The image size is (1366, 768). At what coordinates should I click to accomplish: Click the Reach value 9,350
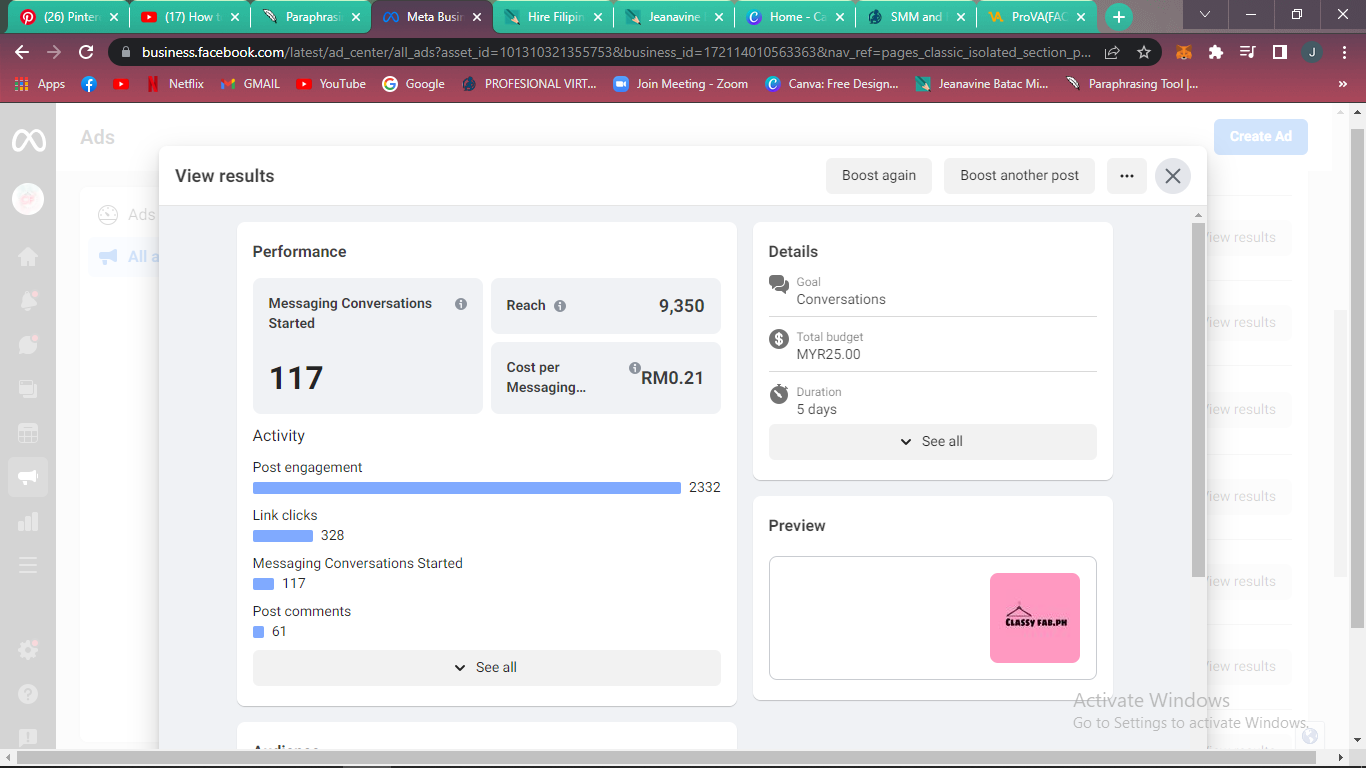point(682,306)
